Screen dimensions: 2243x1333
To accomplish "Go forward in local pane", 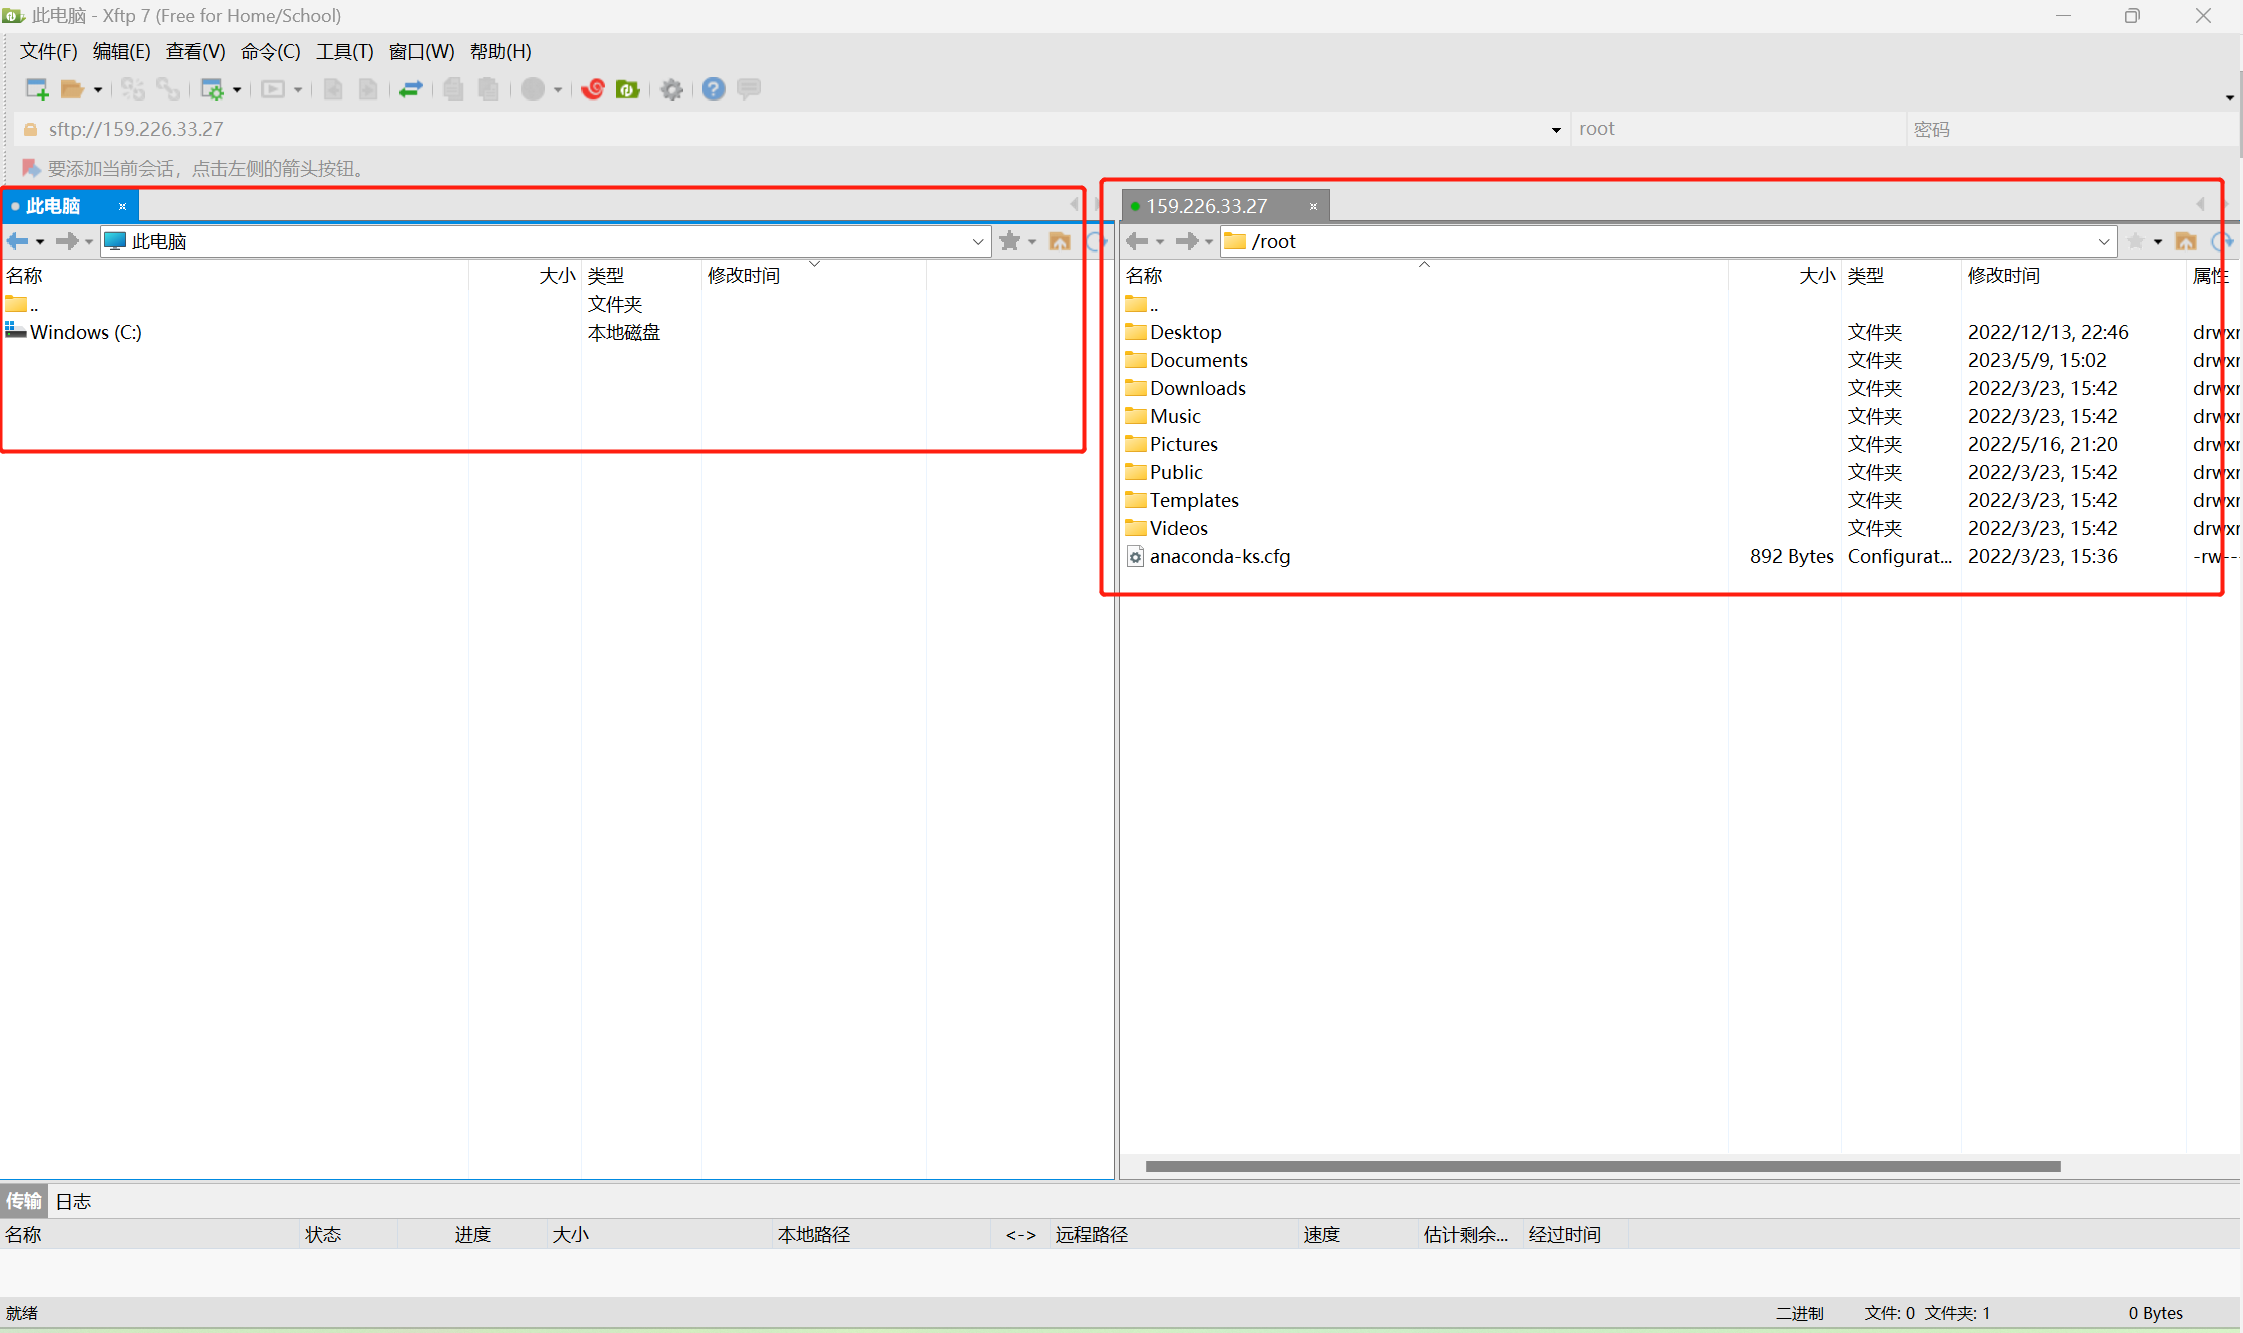I will [67, 241].
